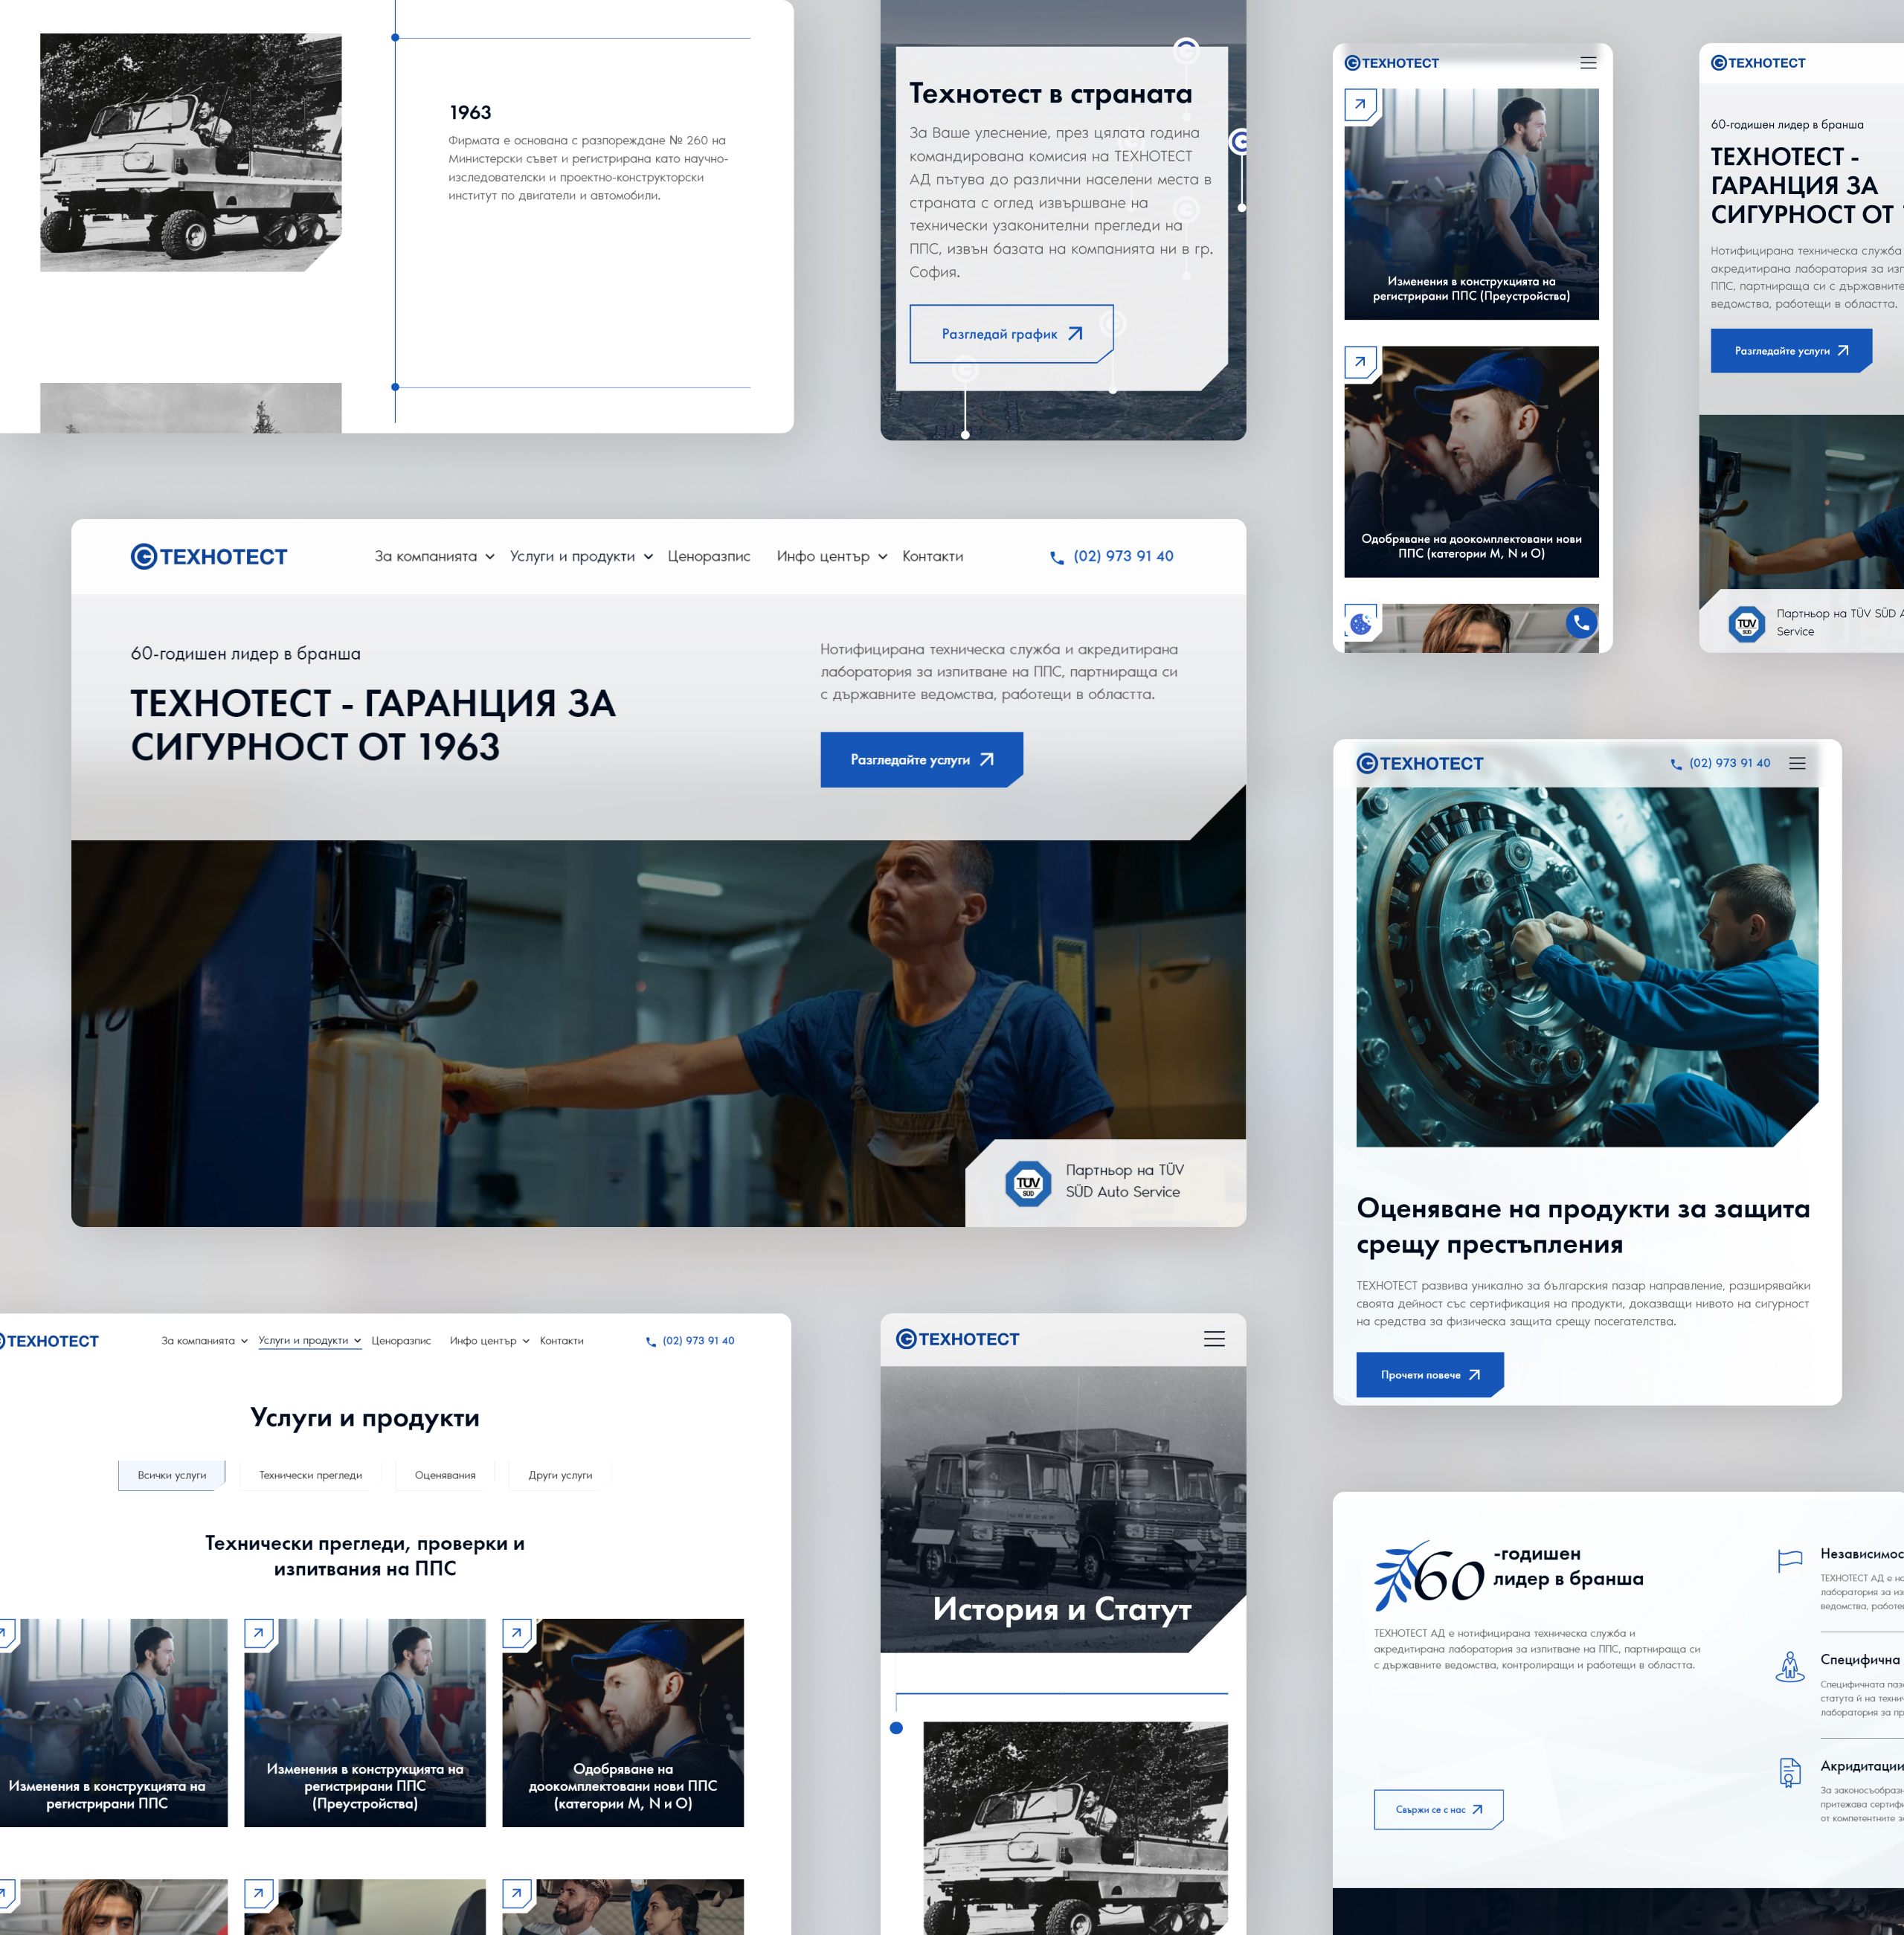The height and width of the screenshot is (1935, 1904).
Task: Click the phone icon next to (02) 973 91 40 in main header
Action: tap(1056, 558)
